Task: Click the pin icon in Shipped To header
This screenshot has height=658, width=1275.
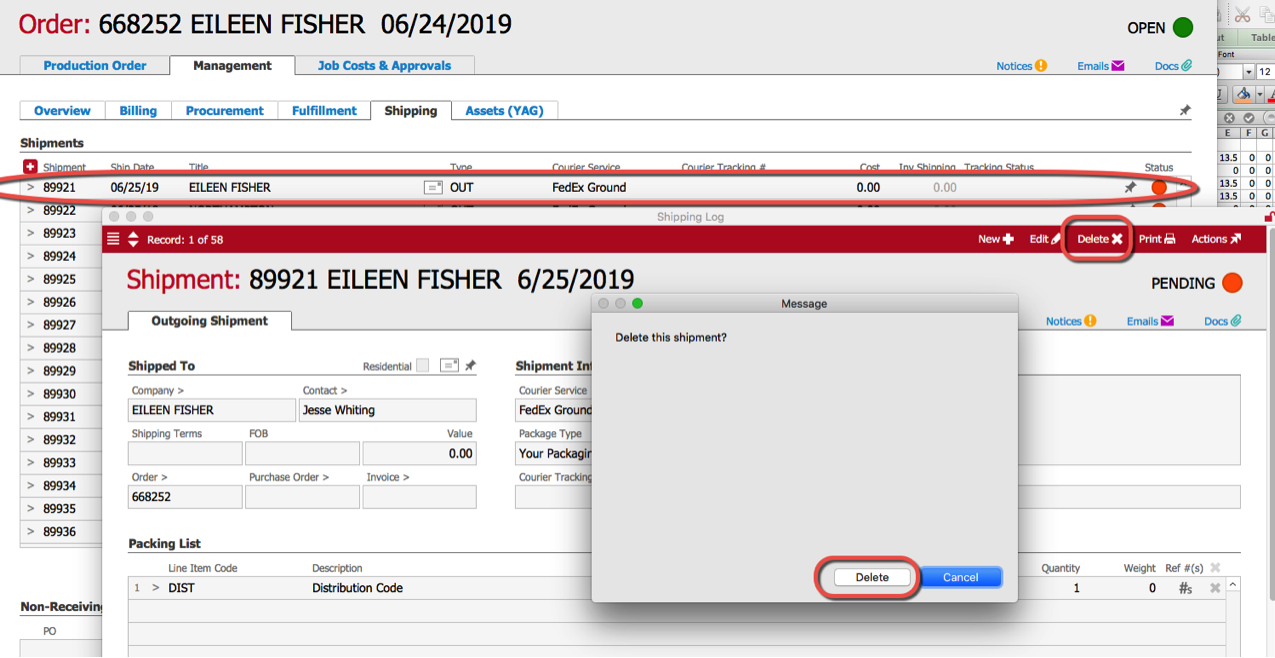Action: point(470,366)
